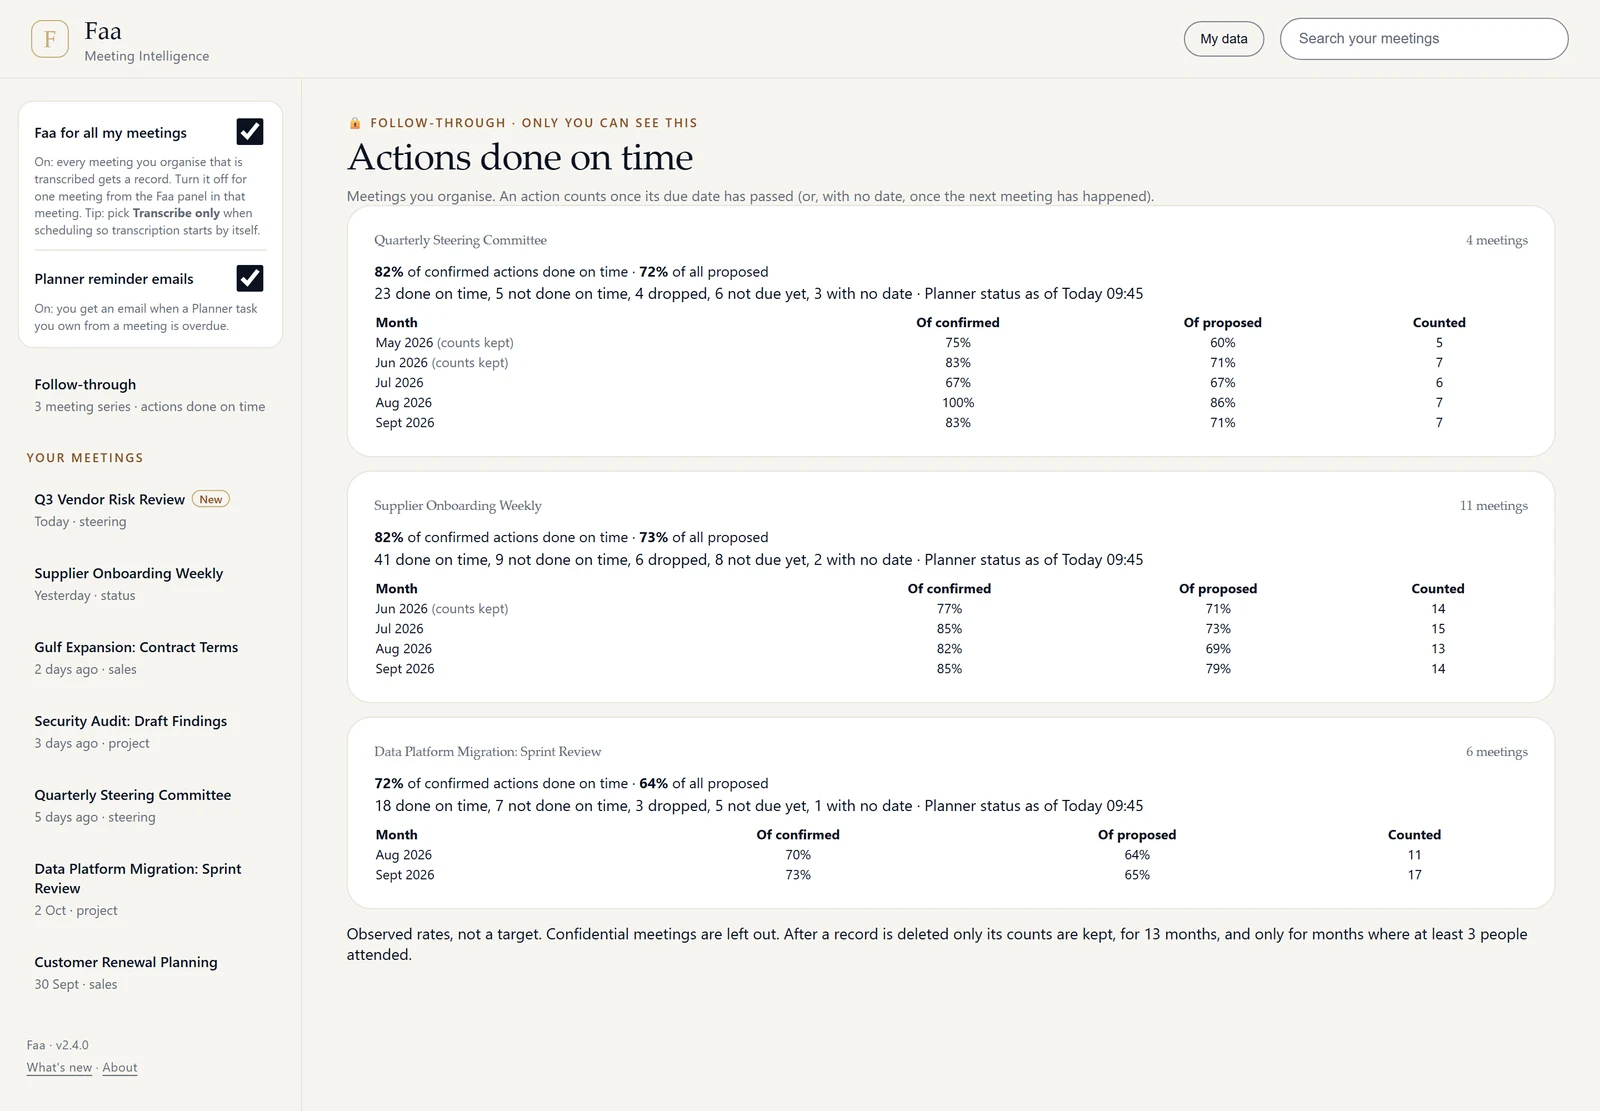
Task: Click the '18 done on time' summary line
Action: click(759, 806)
